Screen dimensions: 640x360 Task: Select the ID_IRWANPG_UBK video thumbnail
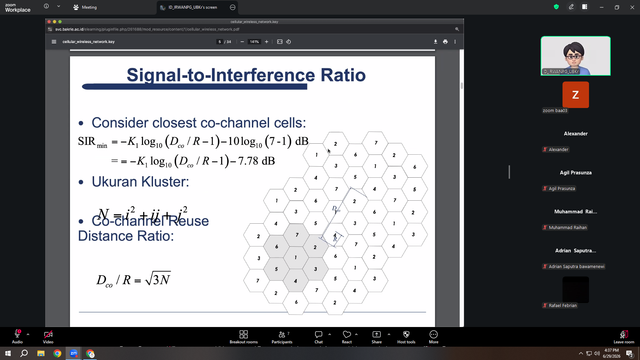(x=576, y=56)
